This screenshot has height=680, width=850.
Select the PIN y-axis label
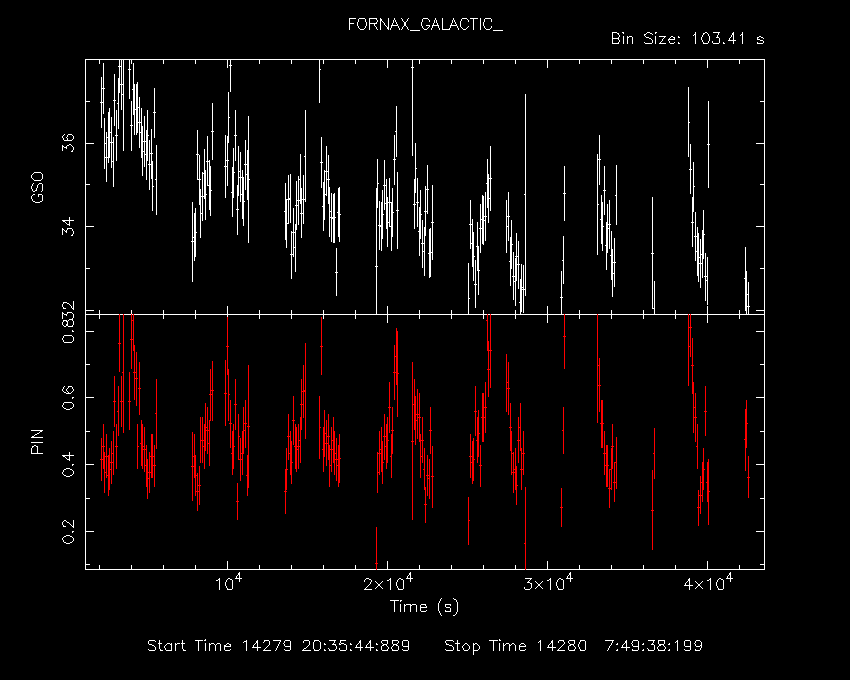37,441
